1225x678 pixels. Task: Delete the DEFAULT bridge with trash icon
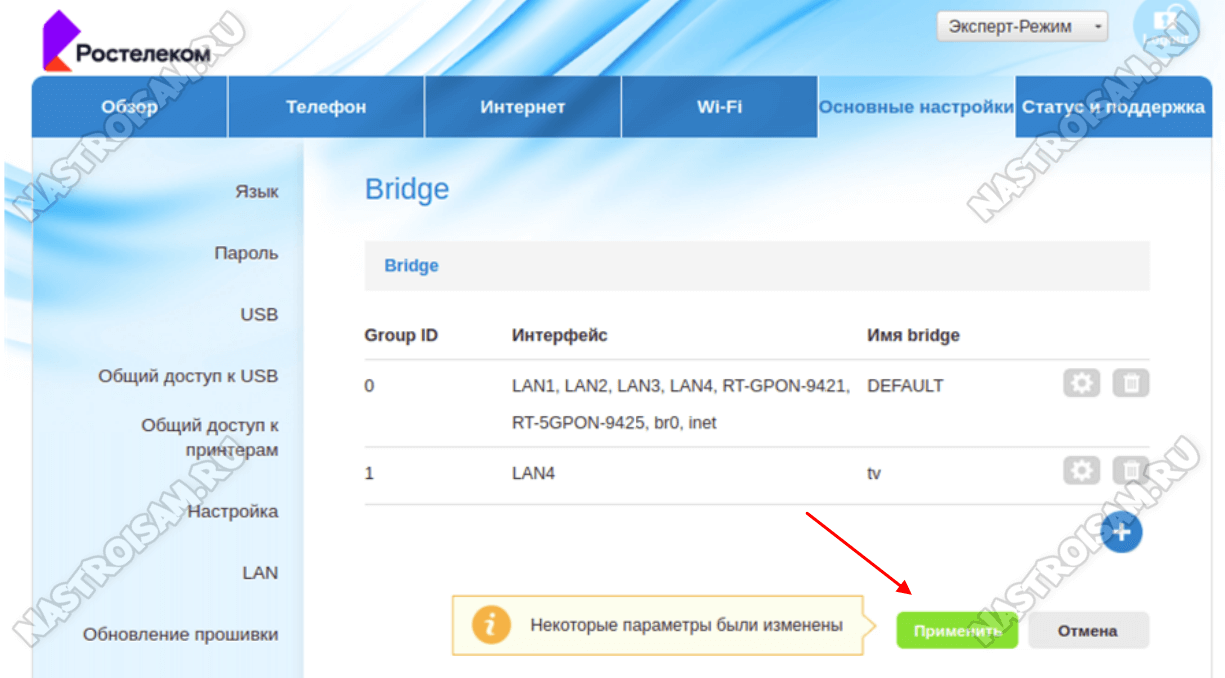tap(1131, 383)
